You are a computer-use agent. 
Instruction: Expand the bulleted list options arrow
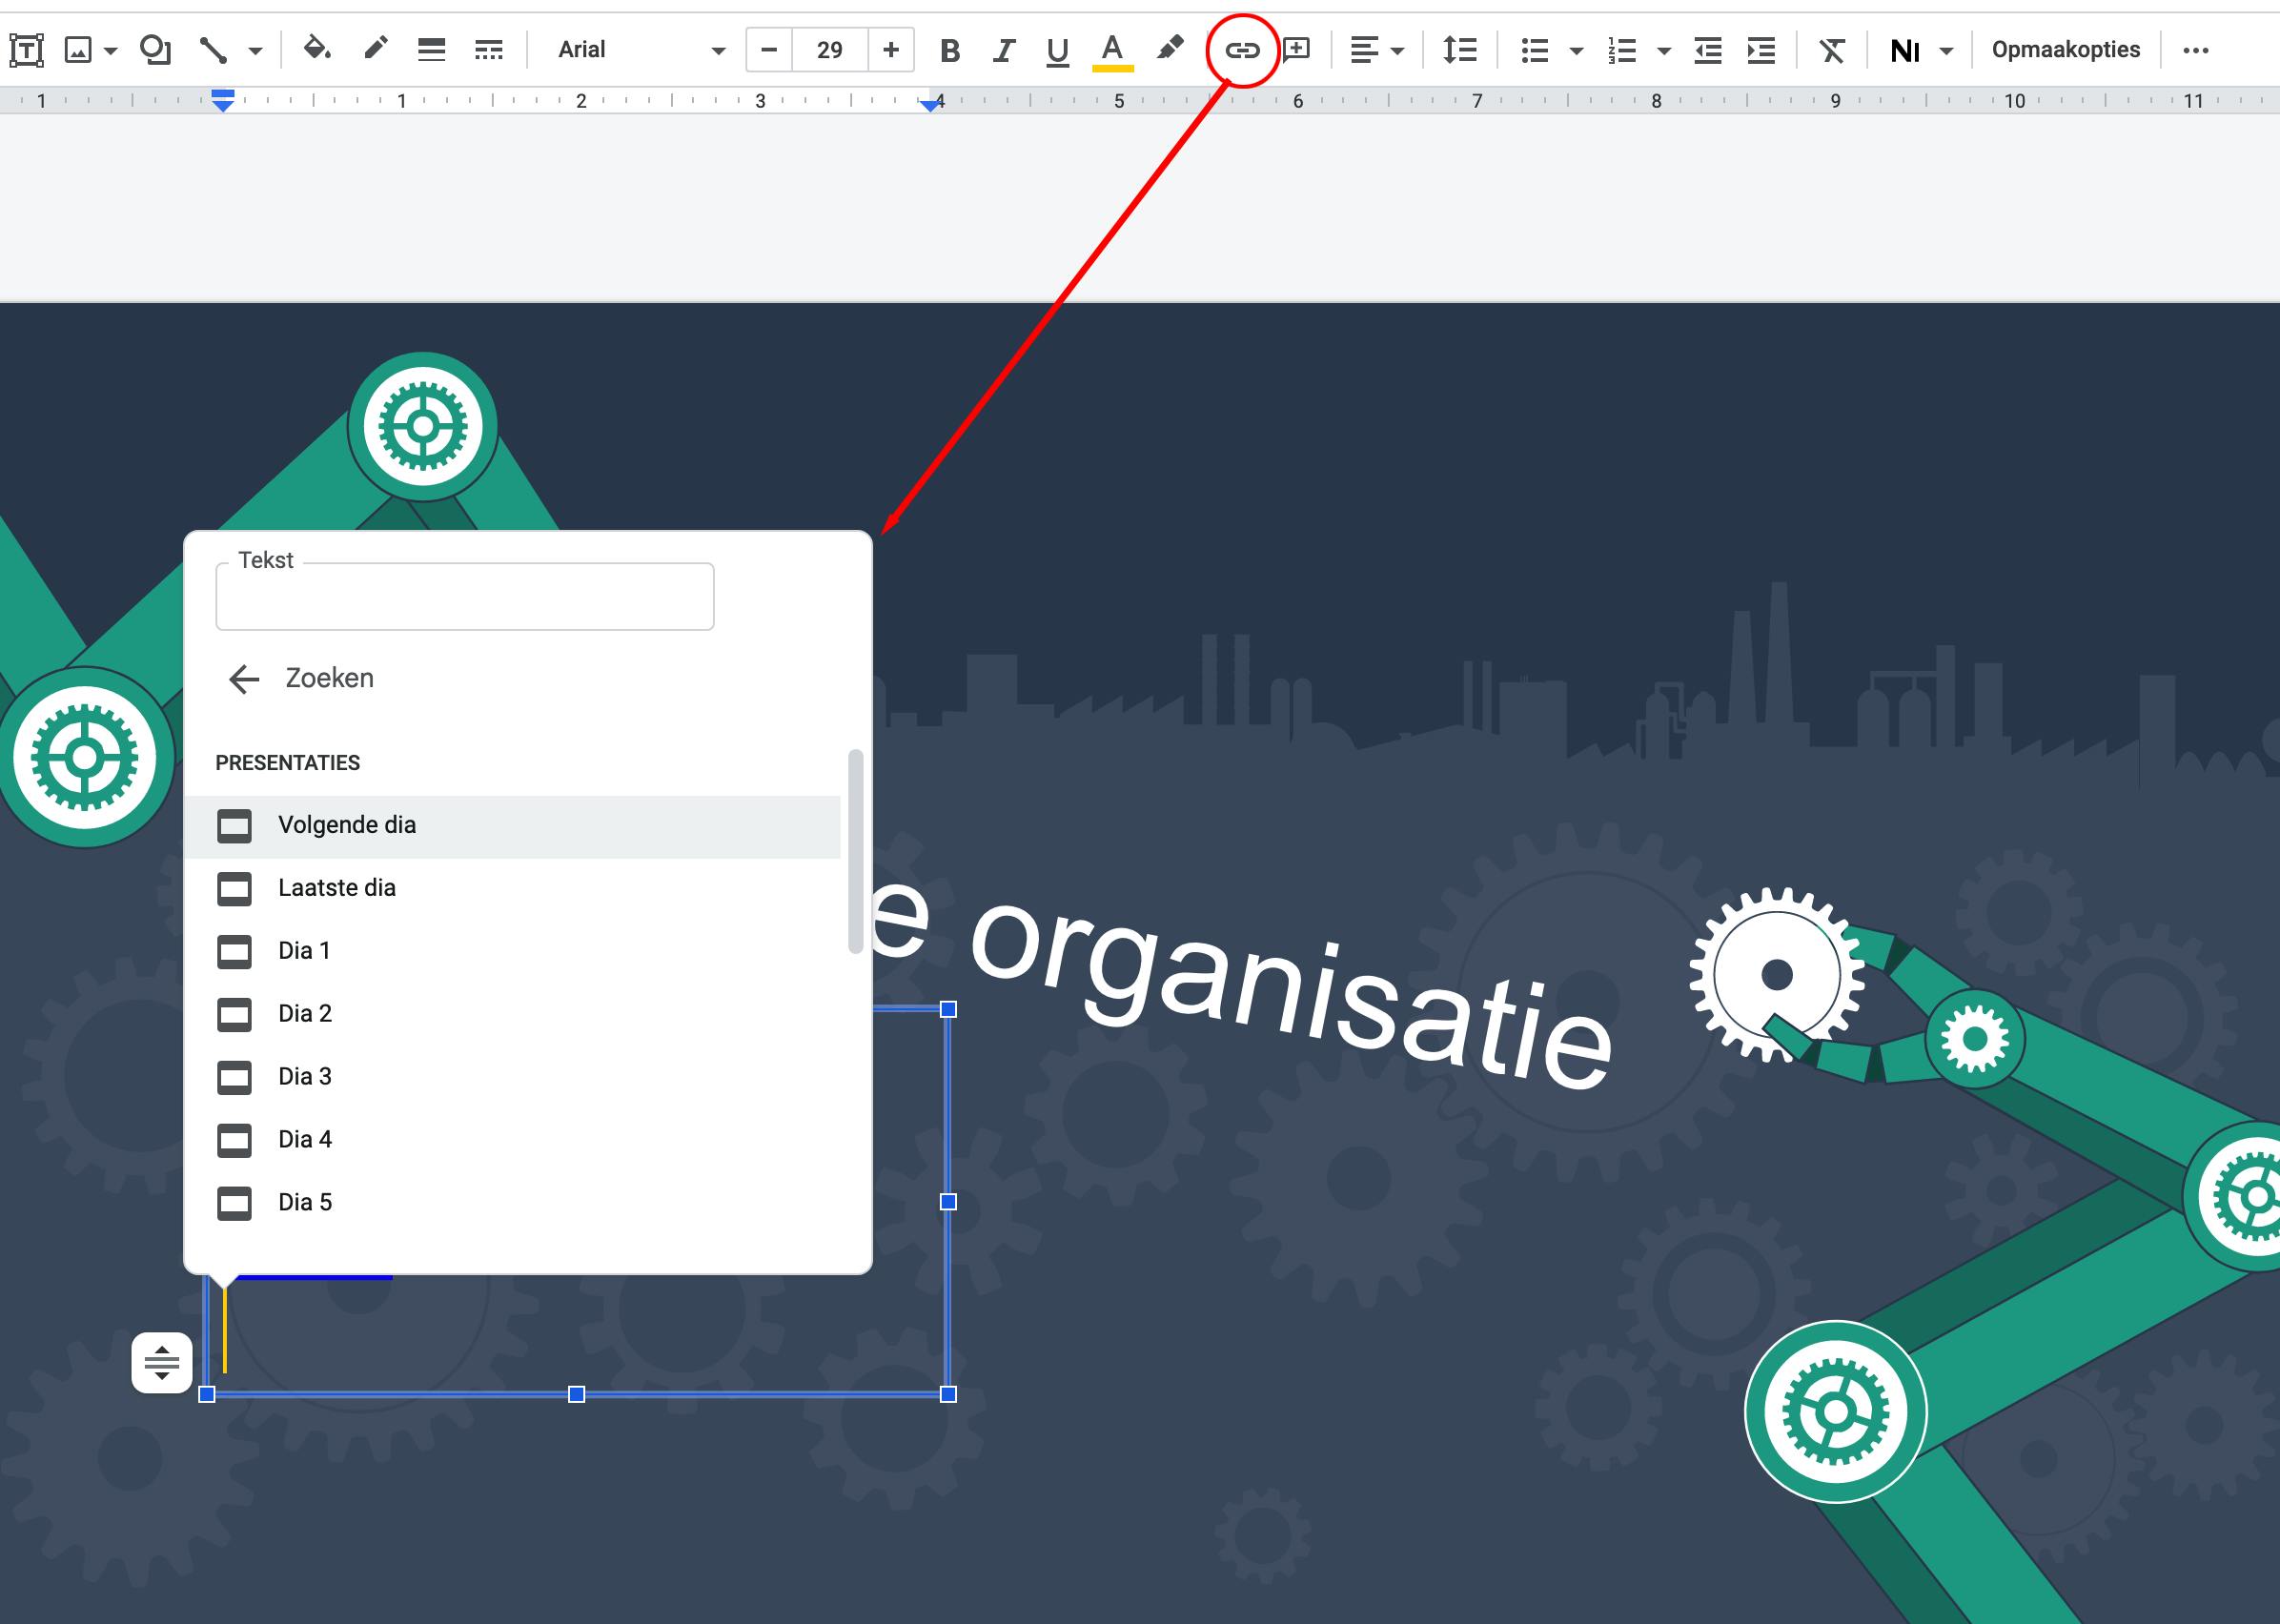(1576, 50)
